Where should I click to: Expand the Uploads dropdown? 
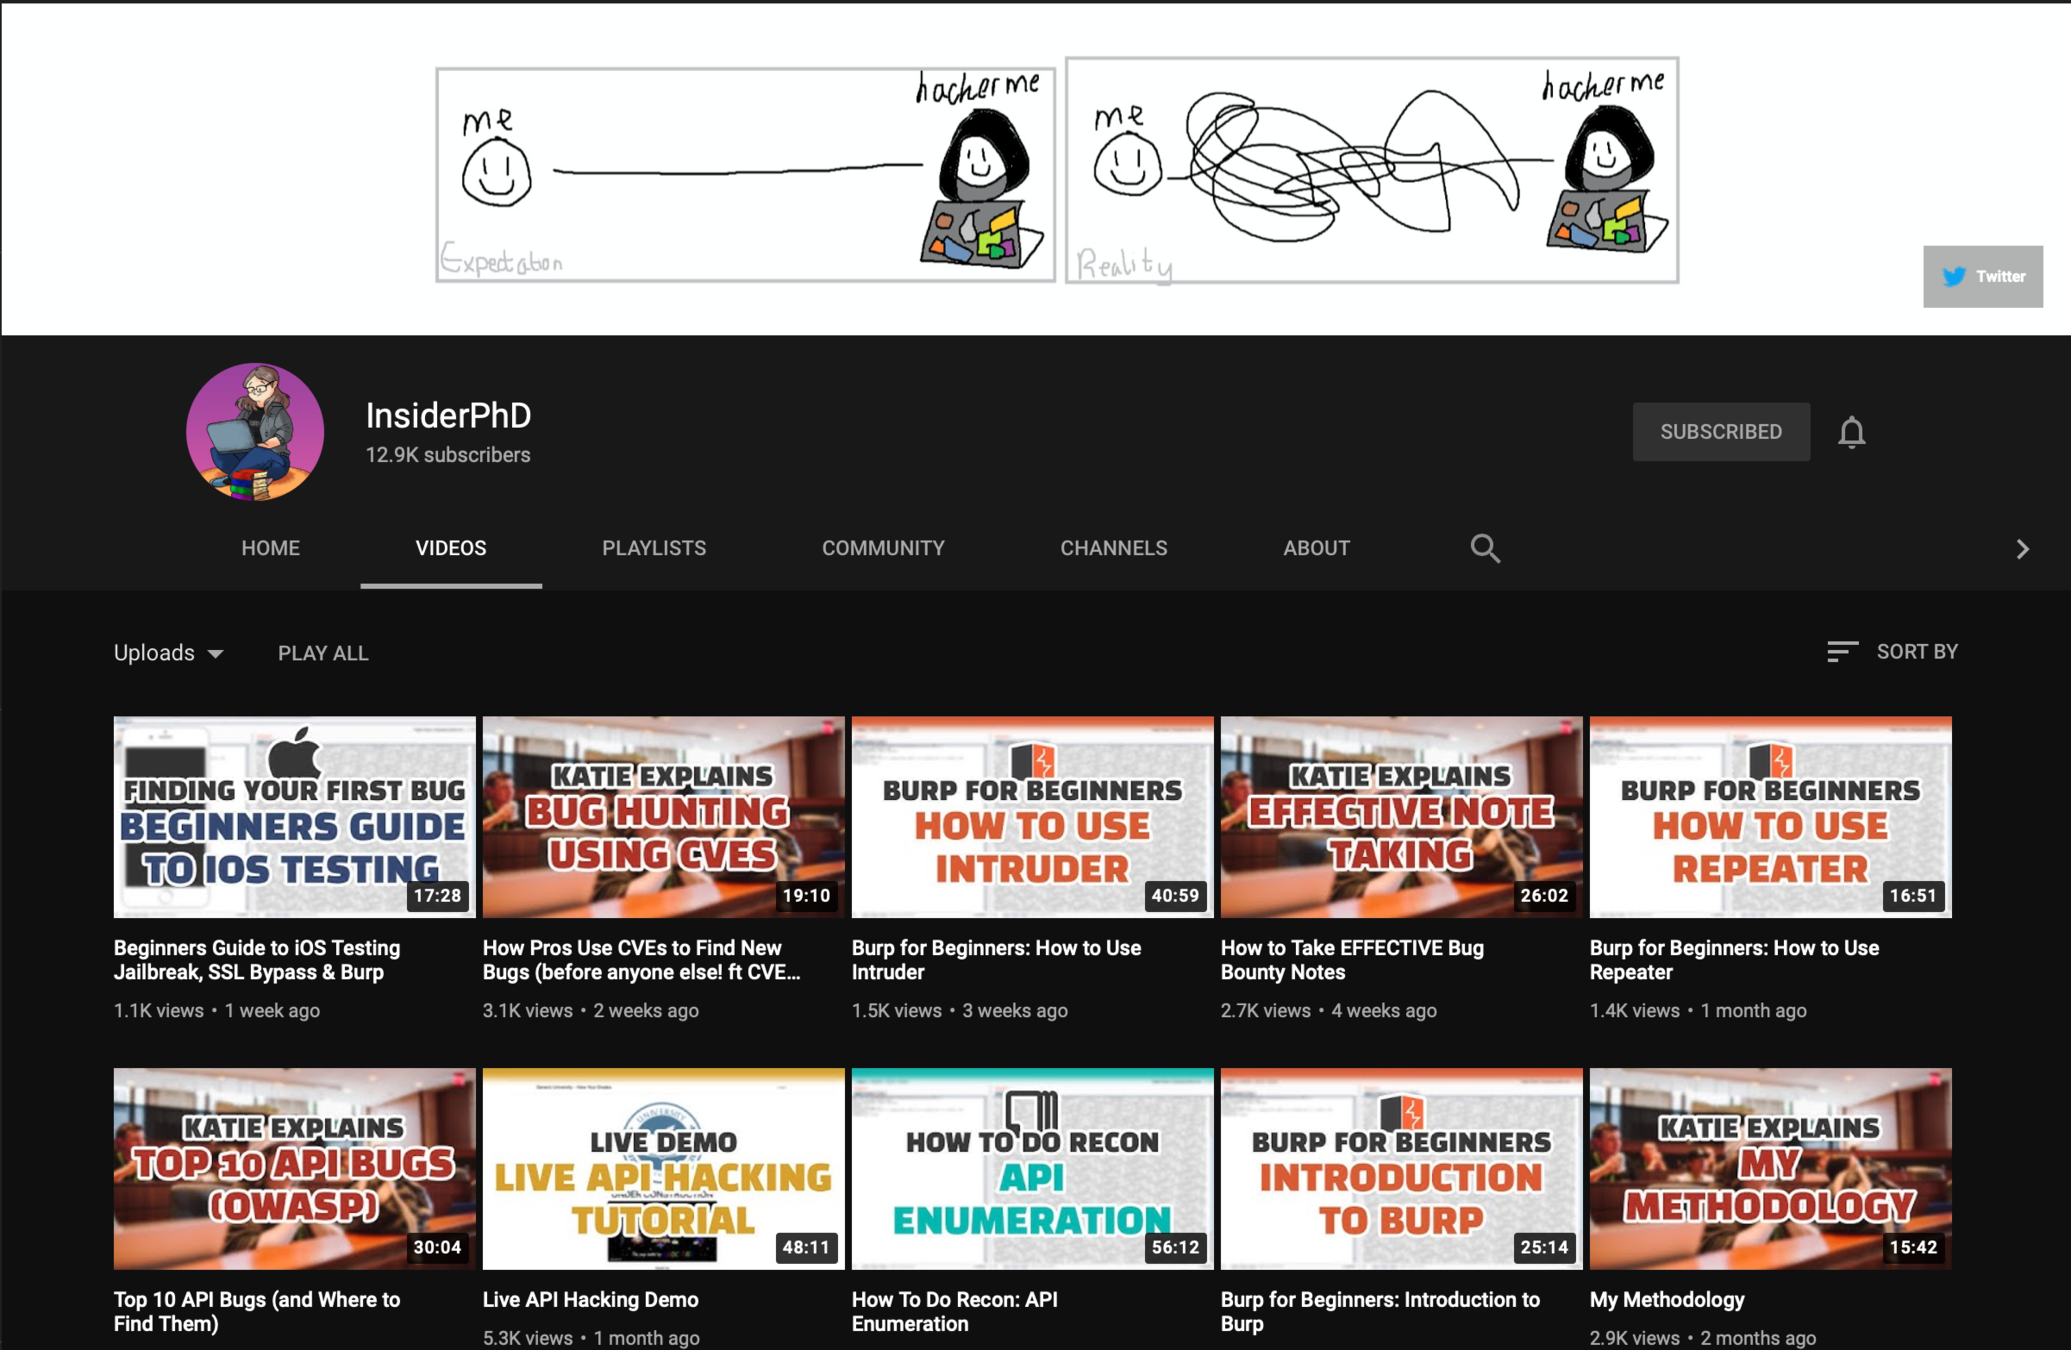point(168,653)
